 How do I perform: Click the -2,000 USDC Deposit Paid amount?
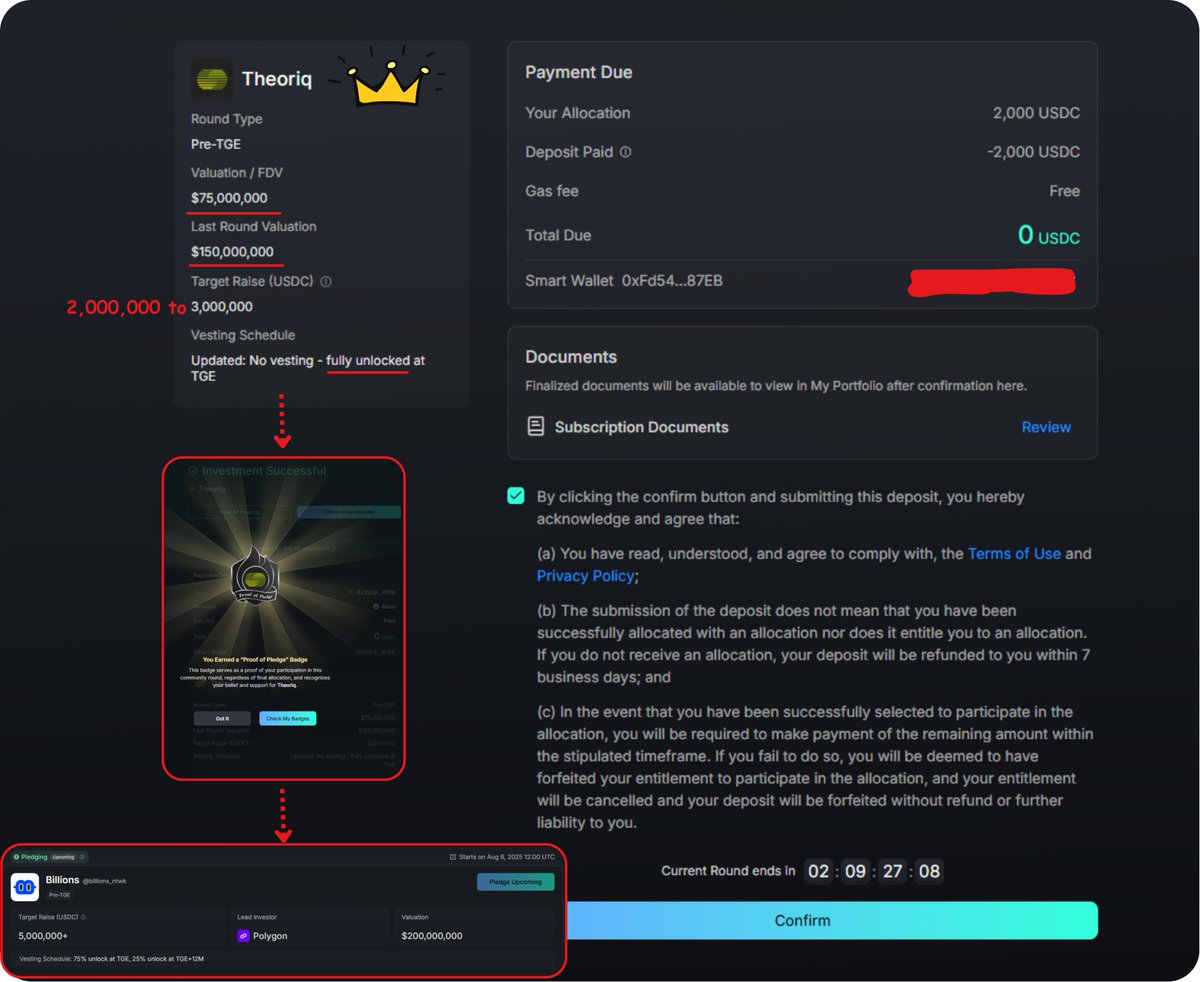point(1034,152)
